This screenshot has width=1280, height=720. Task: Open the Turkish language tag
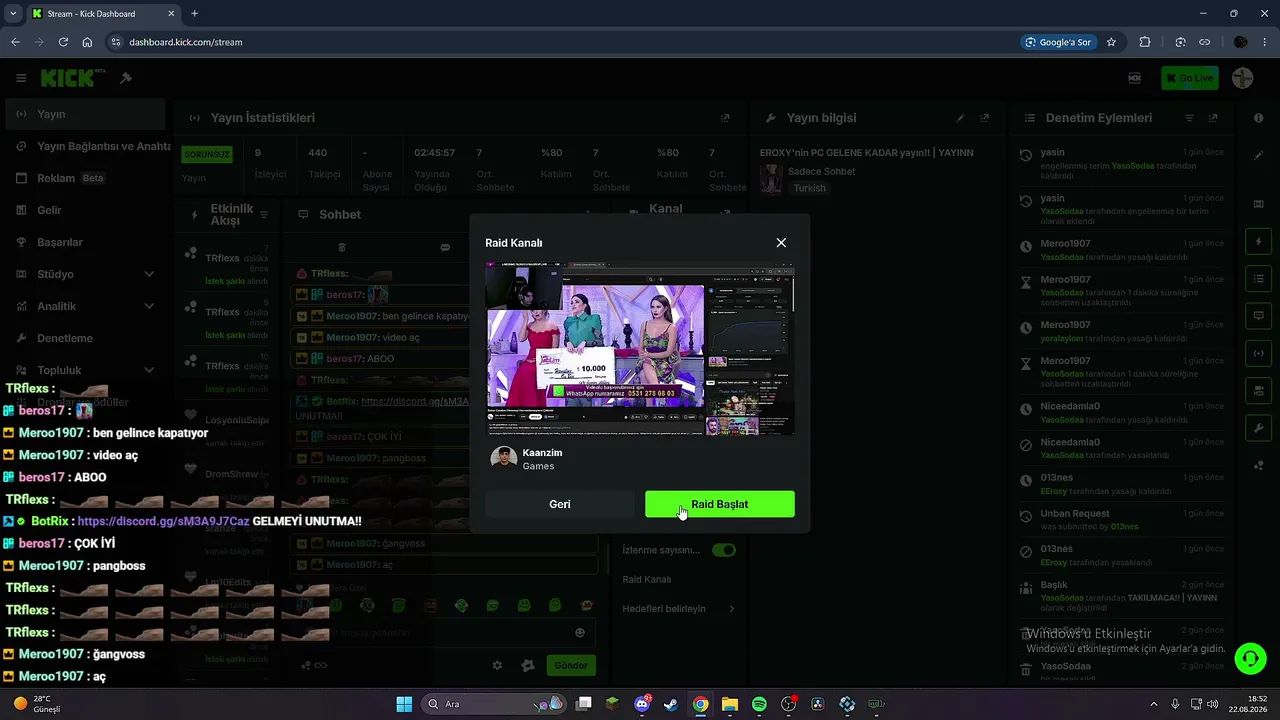click(810, 188)
